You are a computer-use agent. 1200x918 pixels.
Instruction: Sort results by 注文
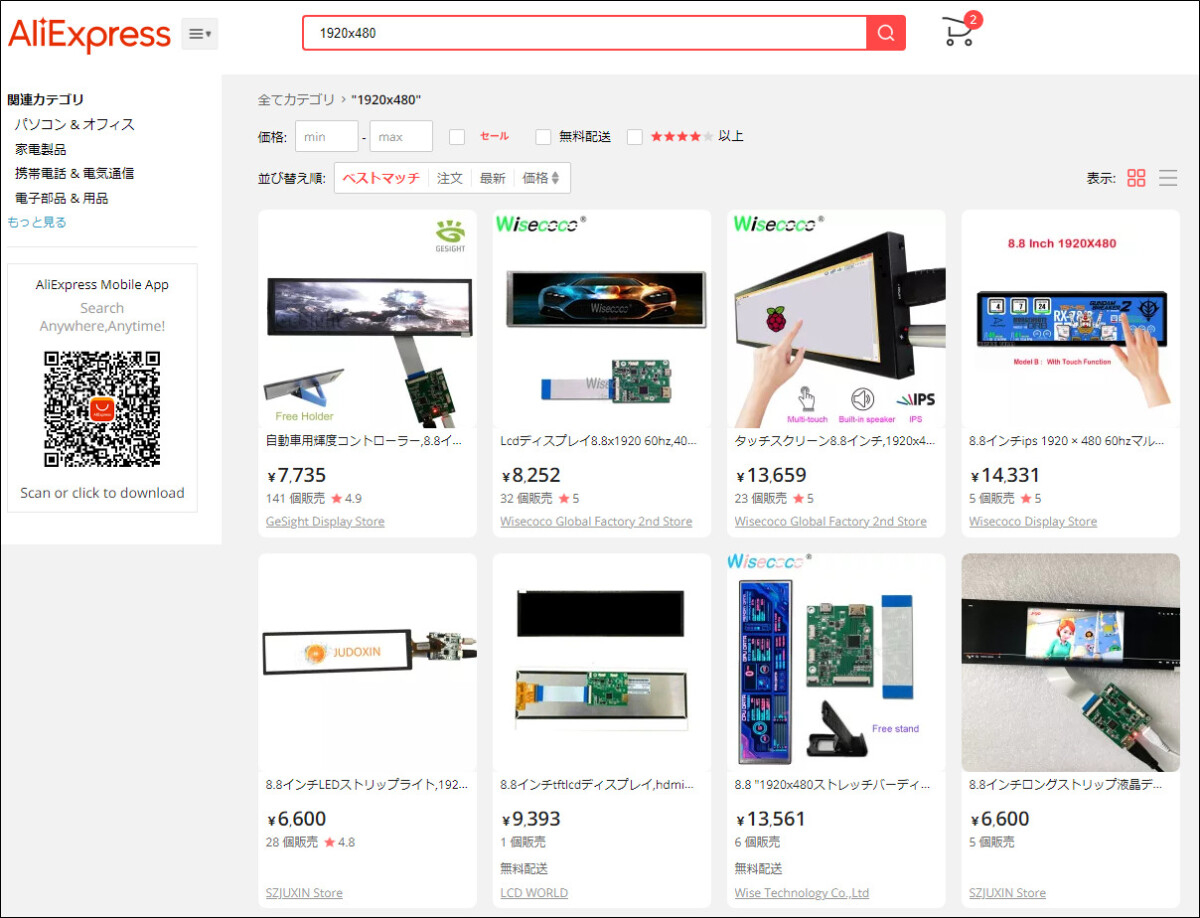click(x=450, y=178)
